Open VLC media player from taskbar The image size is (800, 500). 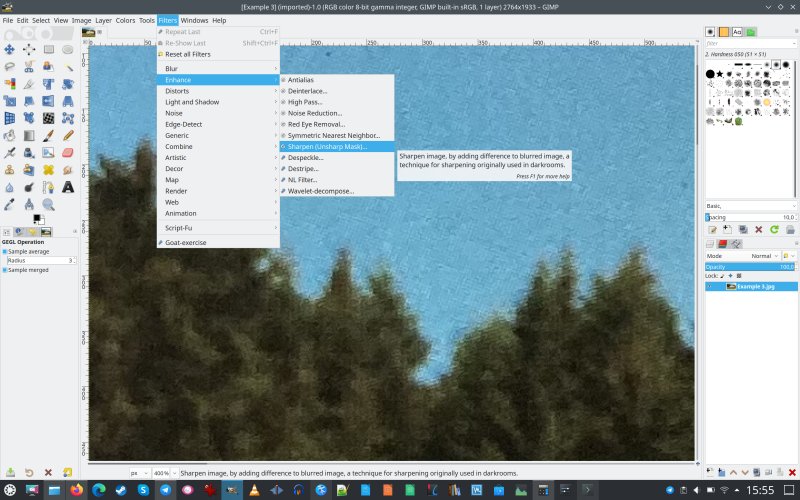click(254, 490)
